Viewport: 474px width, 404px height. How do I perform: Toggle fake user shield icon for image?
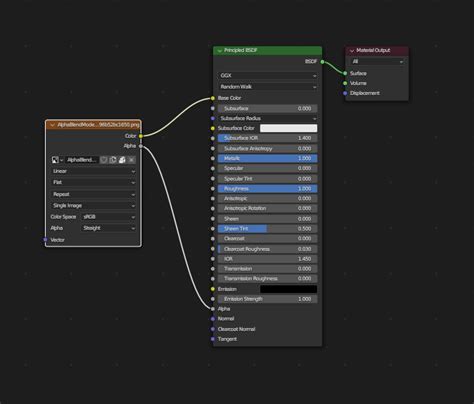104,160
